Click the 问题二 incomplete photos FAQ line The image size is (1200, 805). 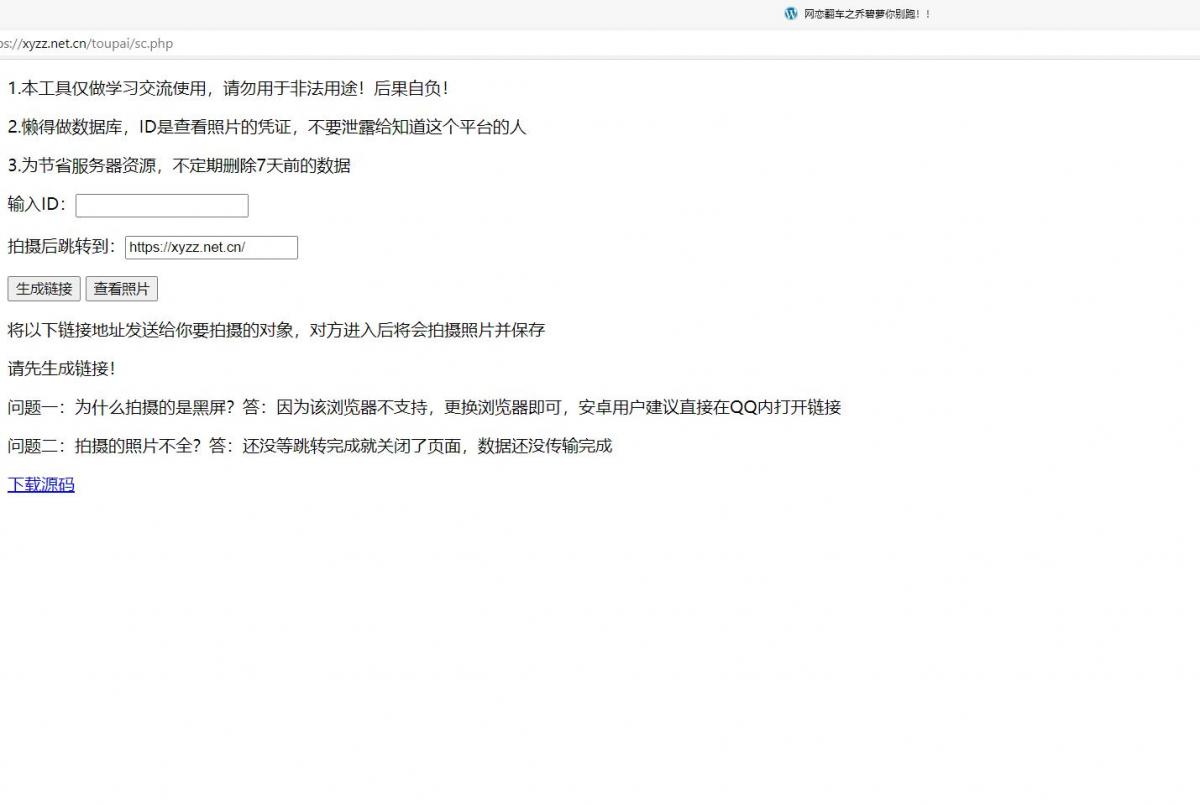(x=309, y=446)
